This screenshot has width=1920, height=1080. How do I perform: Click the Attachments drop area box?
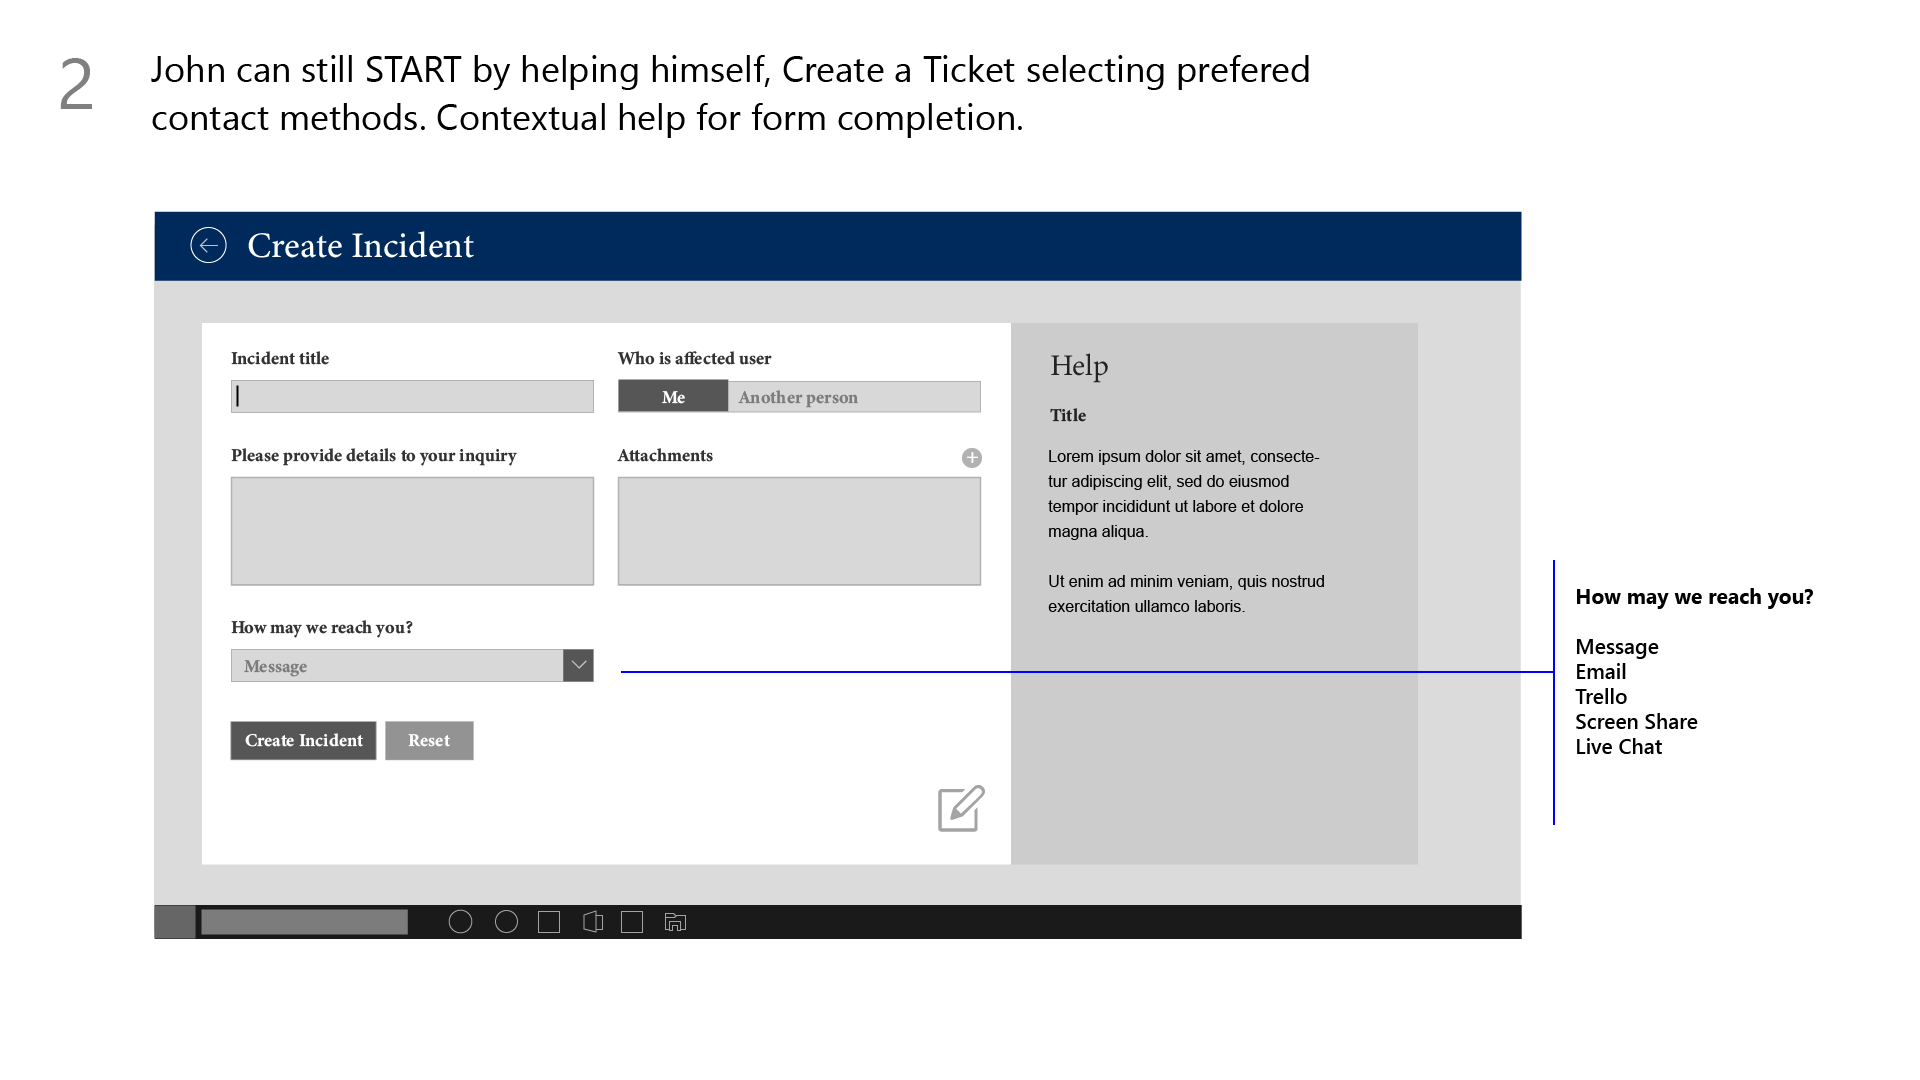tap(799, 531)
